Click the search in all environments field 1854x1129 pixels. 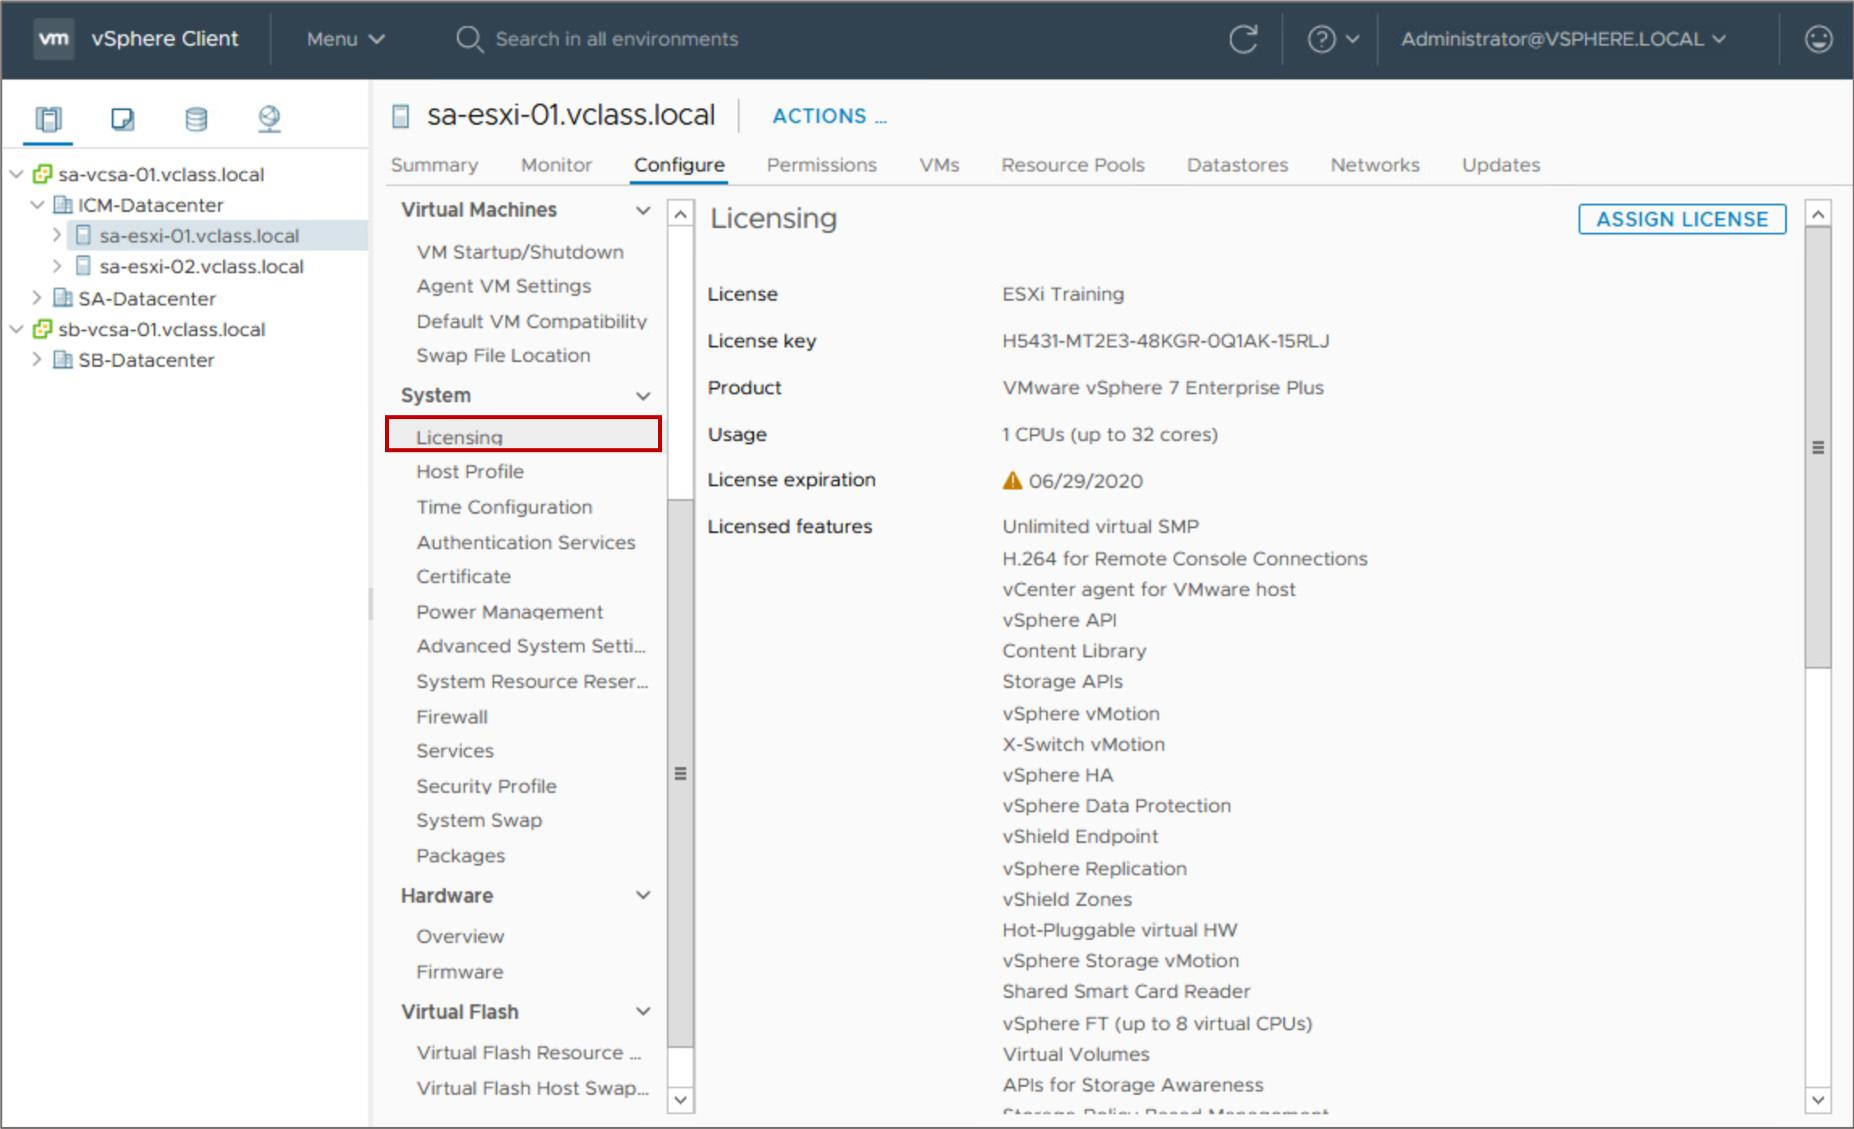[616, 39]
